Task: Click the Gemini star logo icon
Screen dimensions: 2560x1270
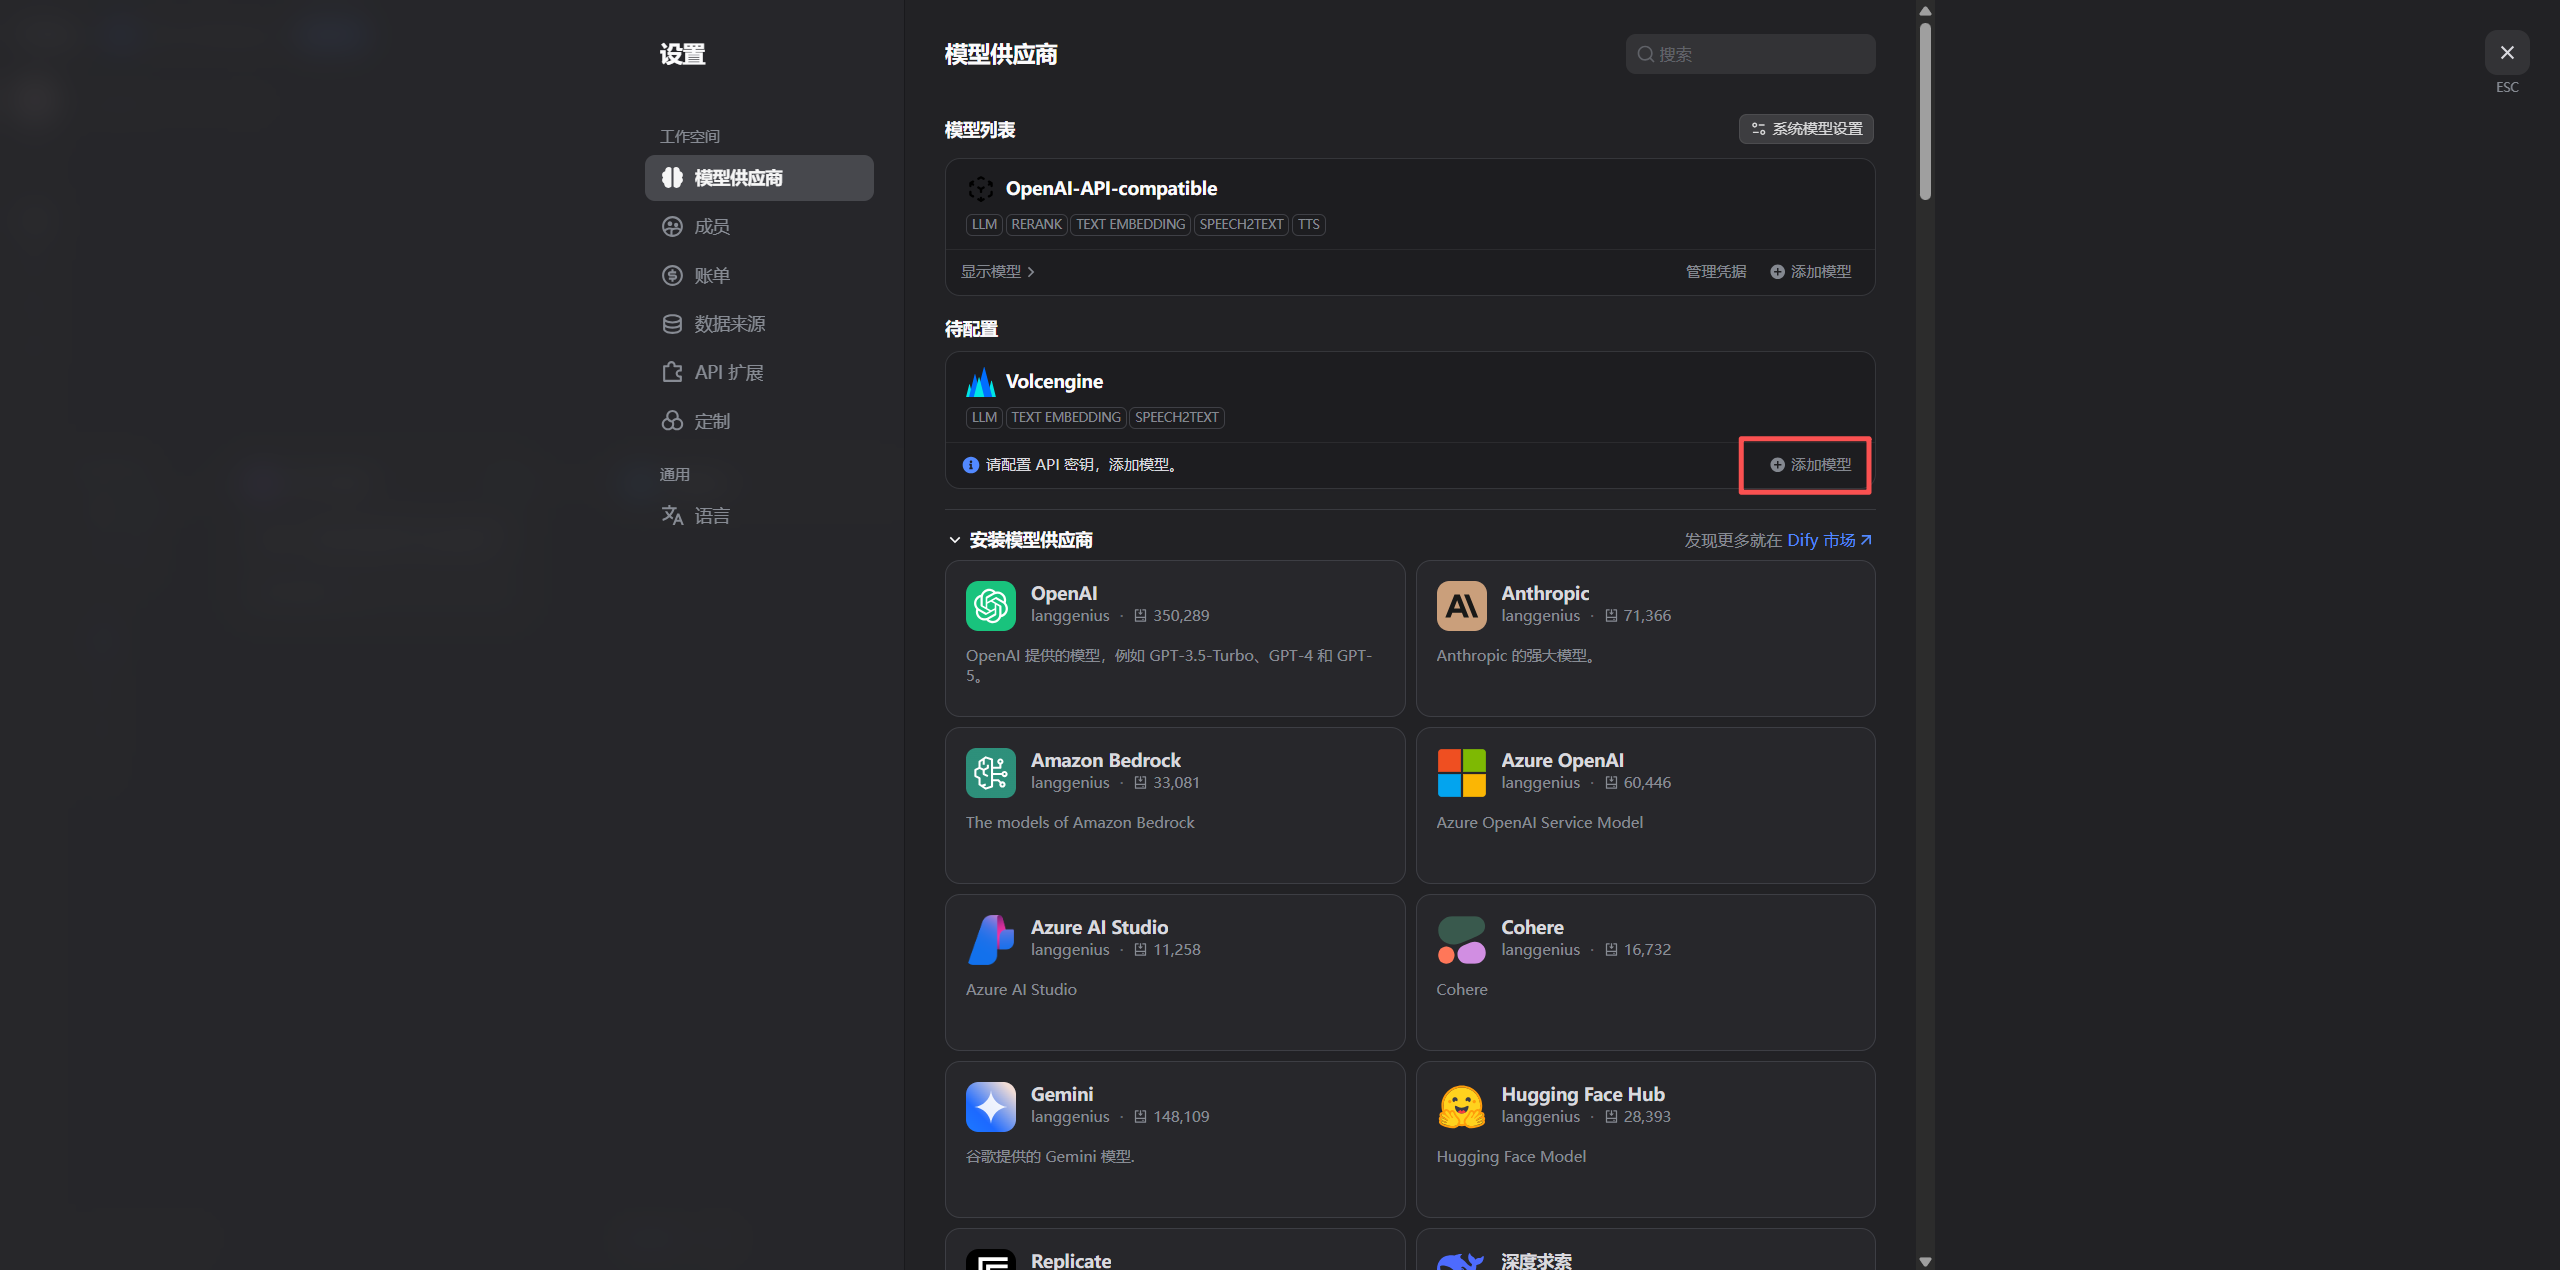Action: click(x=990, y=1107)
